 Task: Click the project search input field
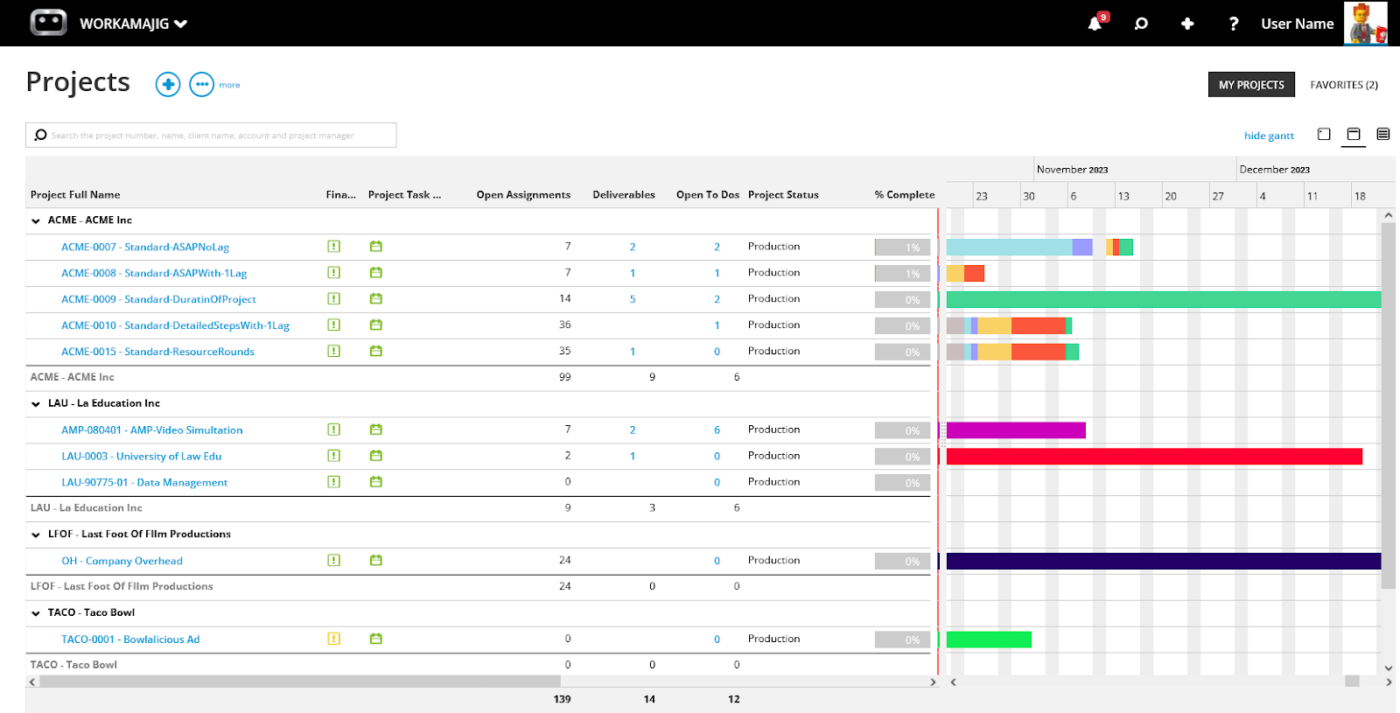click(212, 135)
